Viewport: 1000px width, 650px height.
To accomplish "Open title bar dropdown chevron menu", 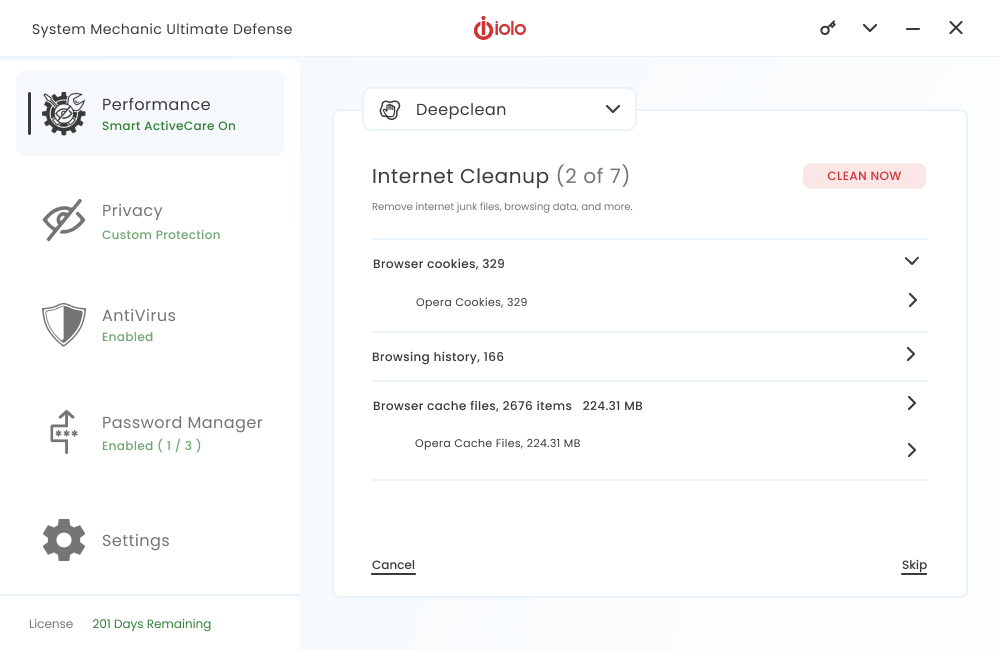I will [870, 28].
